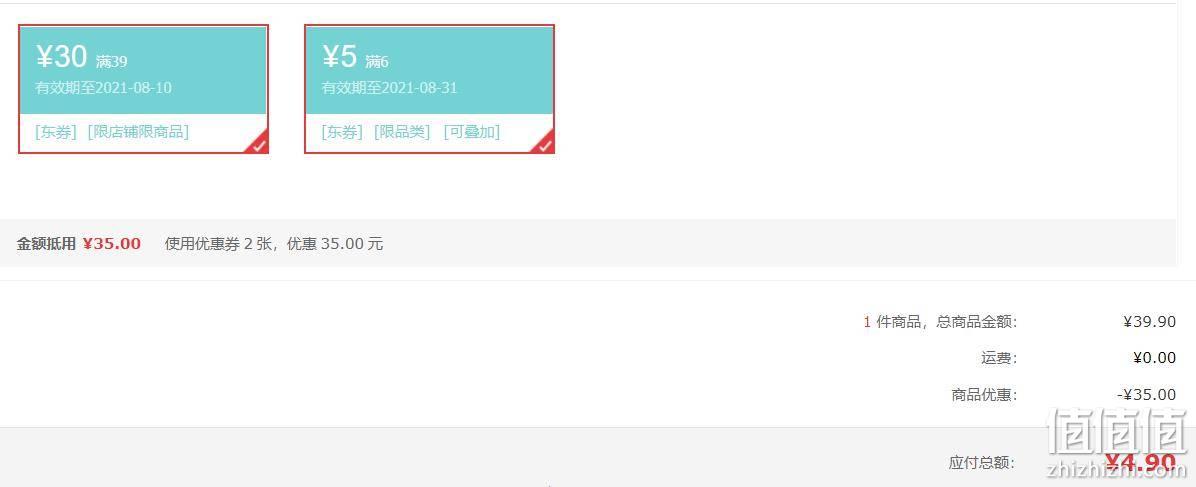Click the 应付总额 payable total label

[x=982, y=463]
